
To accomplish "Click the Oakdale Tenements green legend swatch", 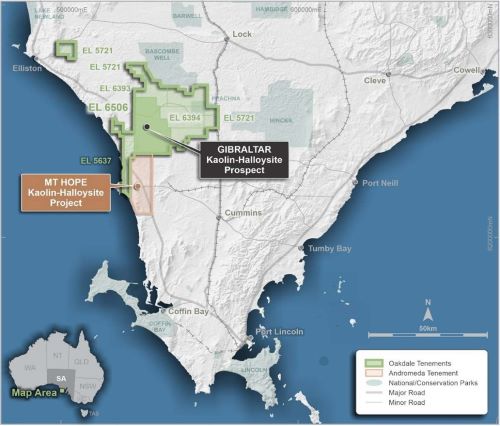I will point(374,363).
